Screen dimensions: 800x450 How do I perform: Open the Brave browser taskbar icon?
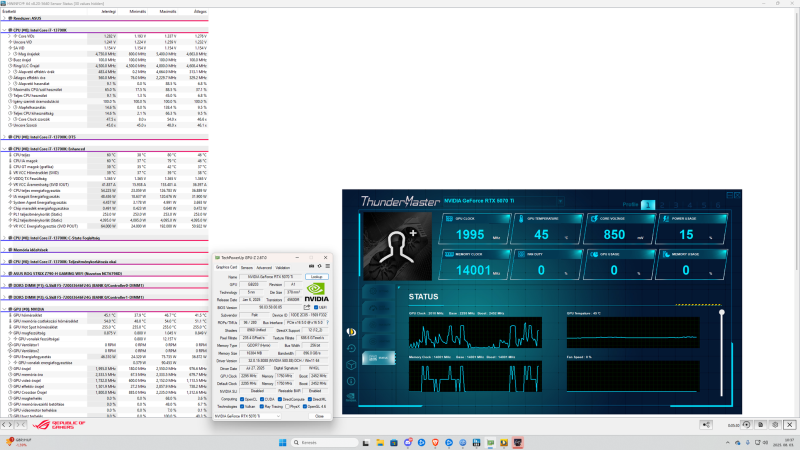point(435,442)
